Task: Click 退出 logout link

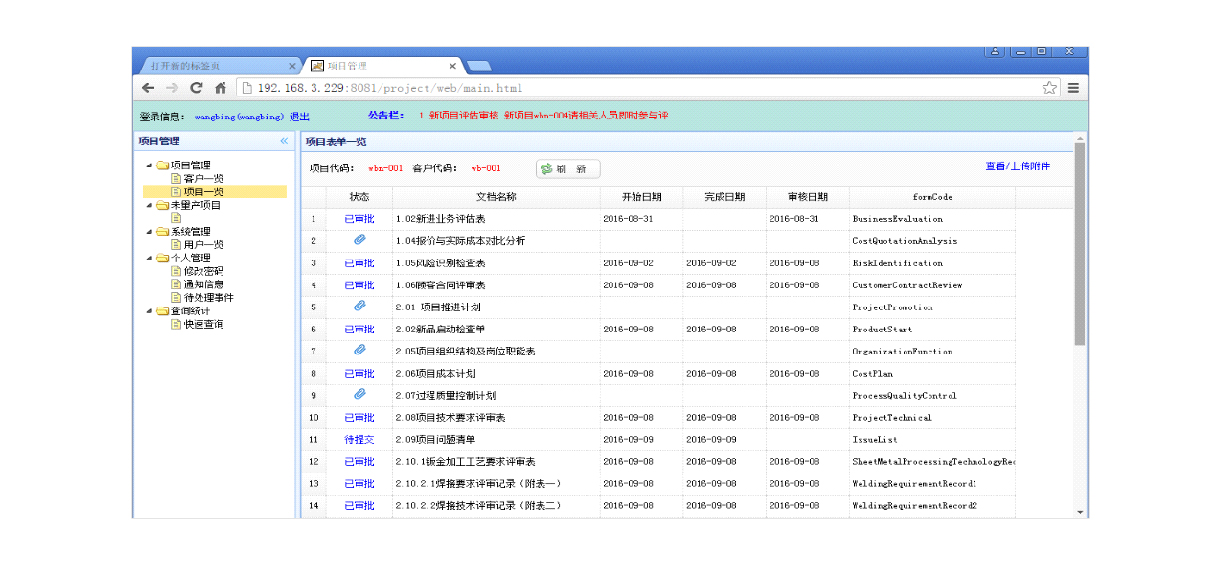Action: point(299,116)
